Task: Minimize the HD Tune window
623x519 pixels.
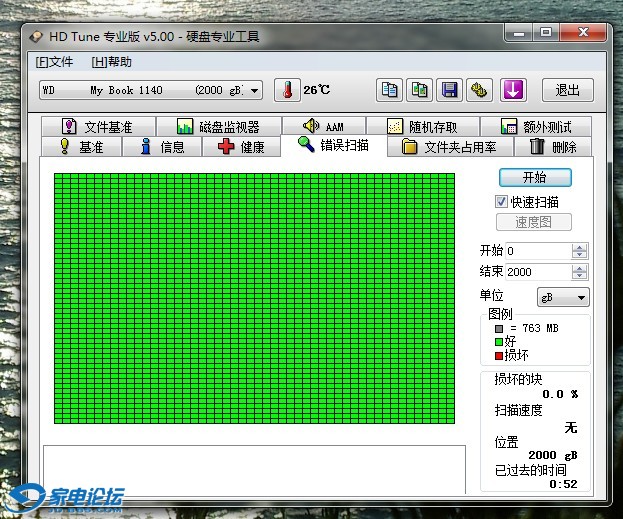Action: [x=519, y=33]
